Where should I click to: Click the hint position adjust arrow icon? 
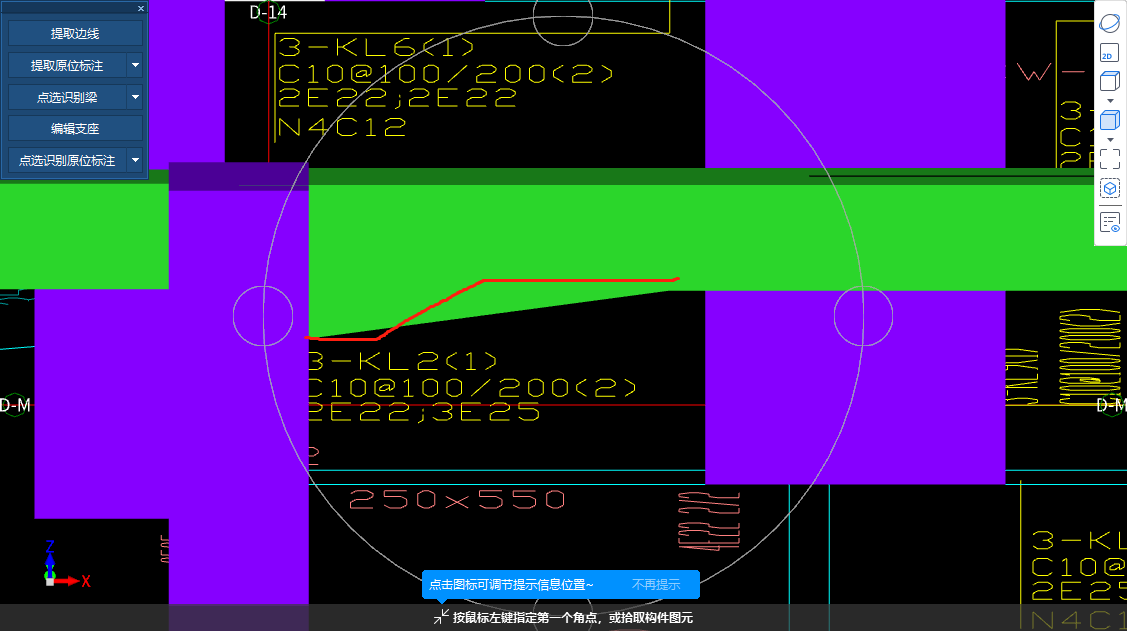pyautogui.click(x=441, y=617)
